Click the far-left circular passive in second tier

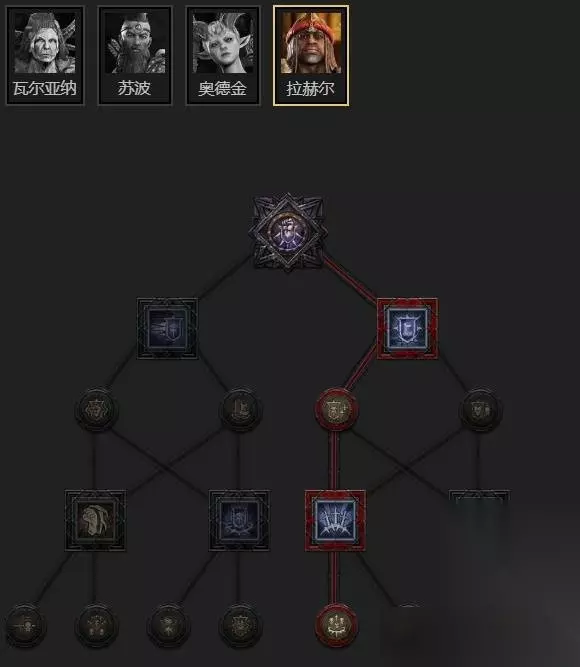click(x=96, y=409)
